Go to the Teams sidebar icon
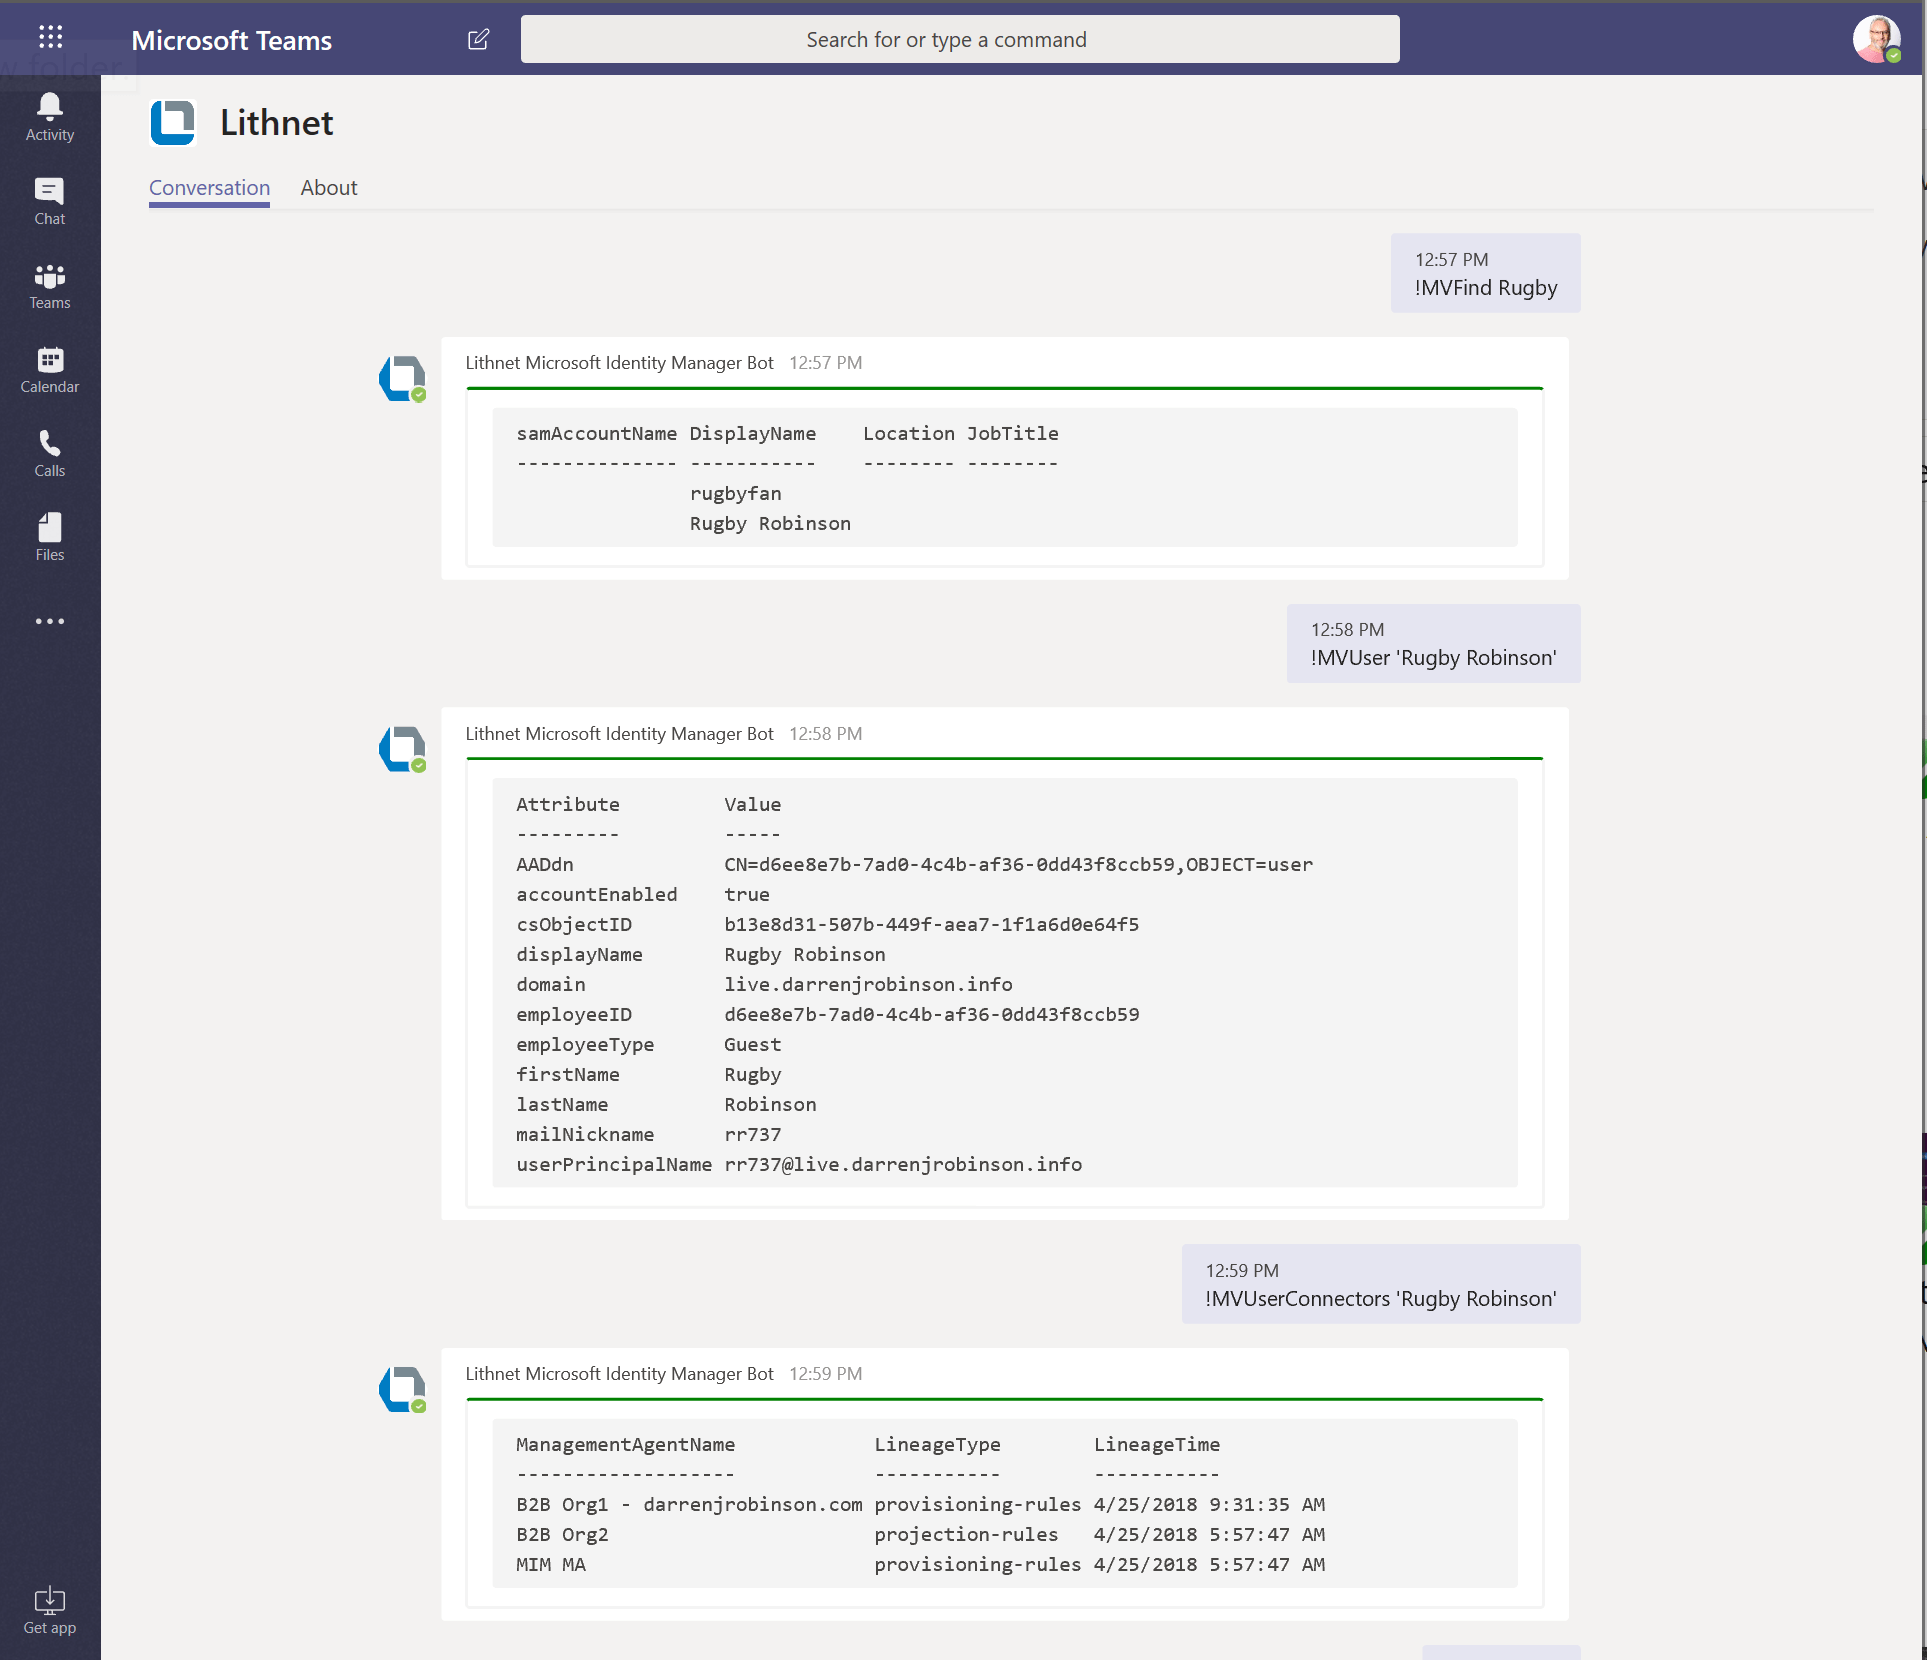This screenshot has height=1660, width=1927. tap(49, 286)
